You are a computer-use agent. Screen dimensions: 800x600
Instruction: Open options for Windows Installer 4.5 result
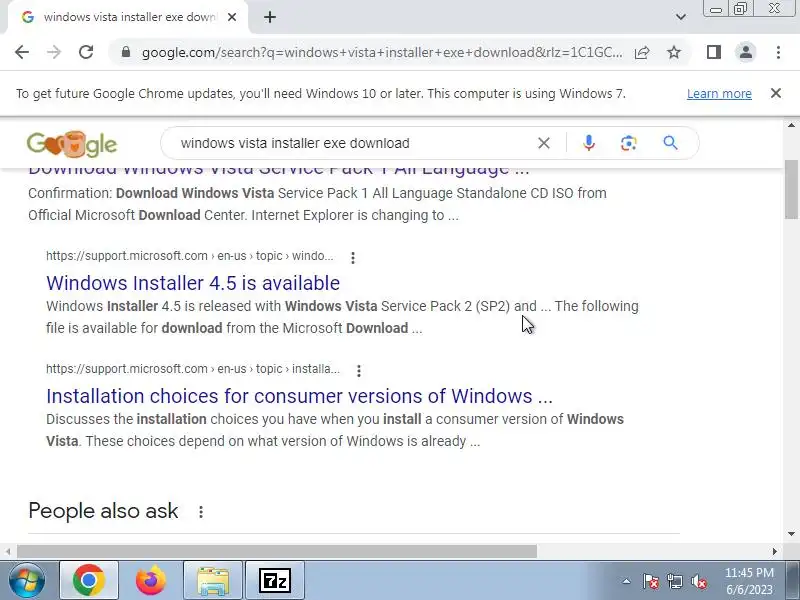[x=353, y=258]
